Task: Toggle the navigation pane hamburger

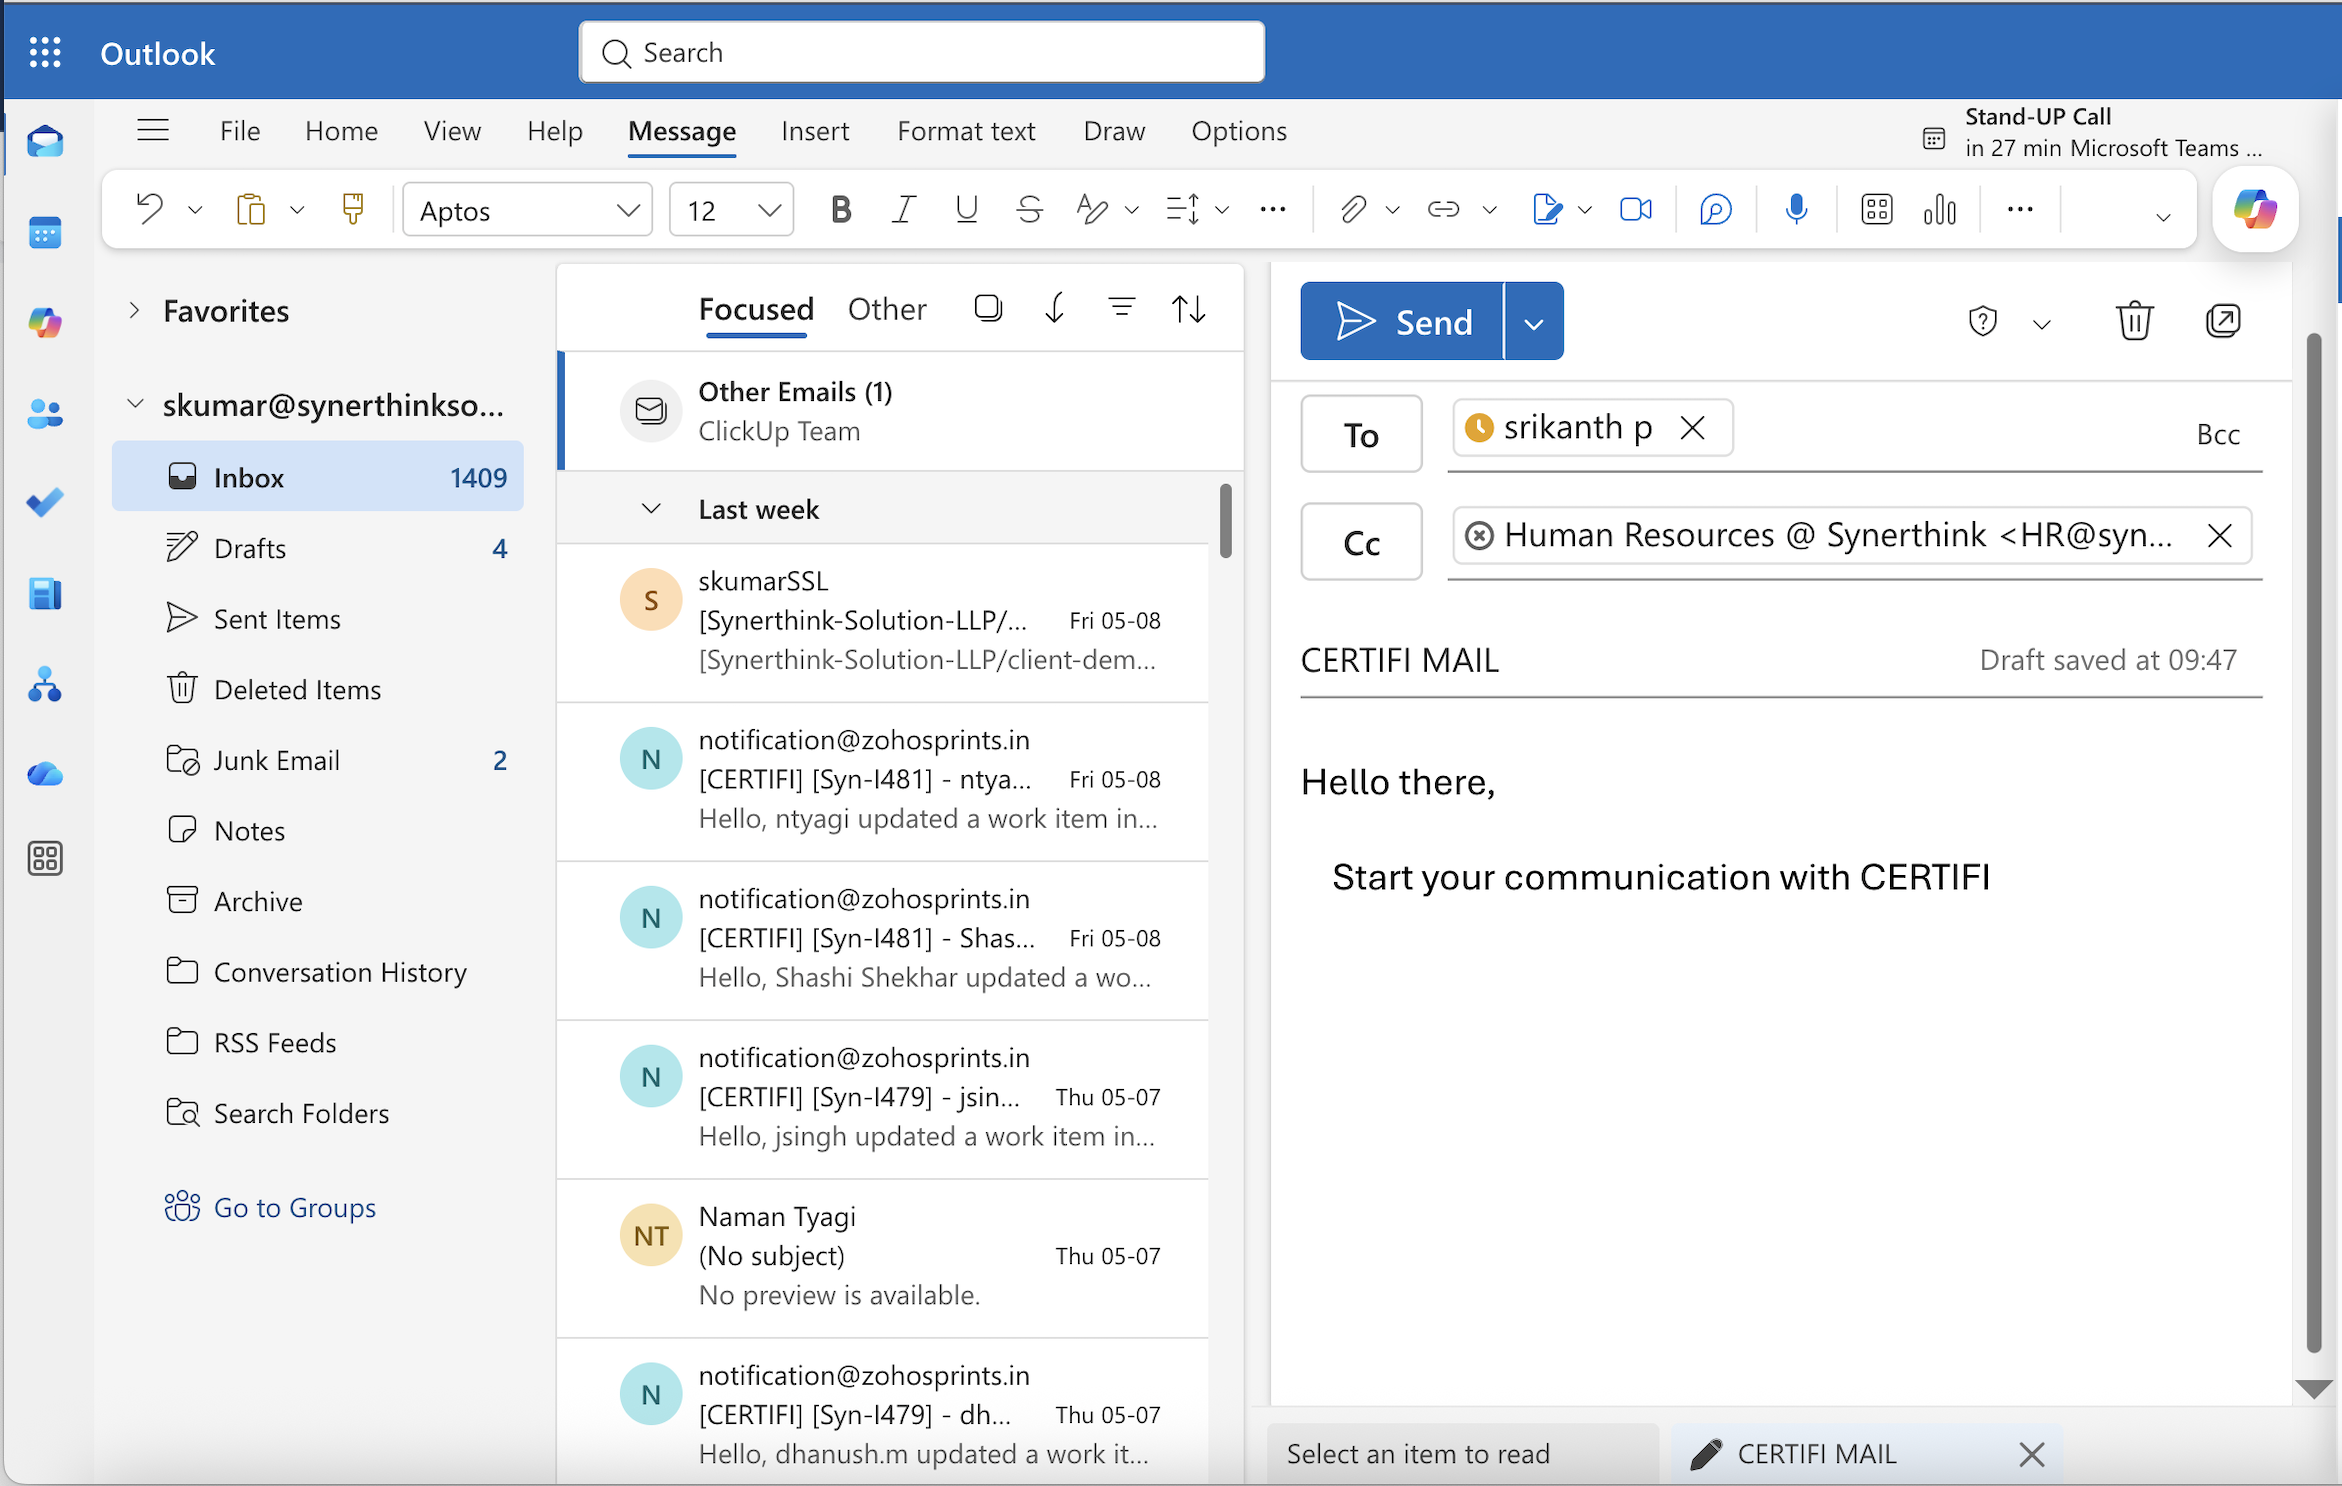Action: click(x=152, y=130)
